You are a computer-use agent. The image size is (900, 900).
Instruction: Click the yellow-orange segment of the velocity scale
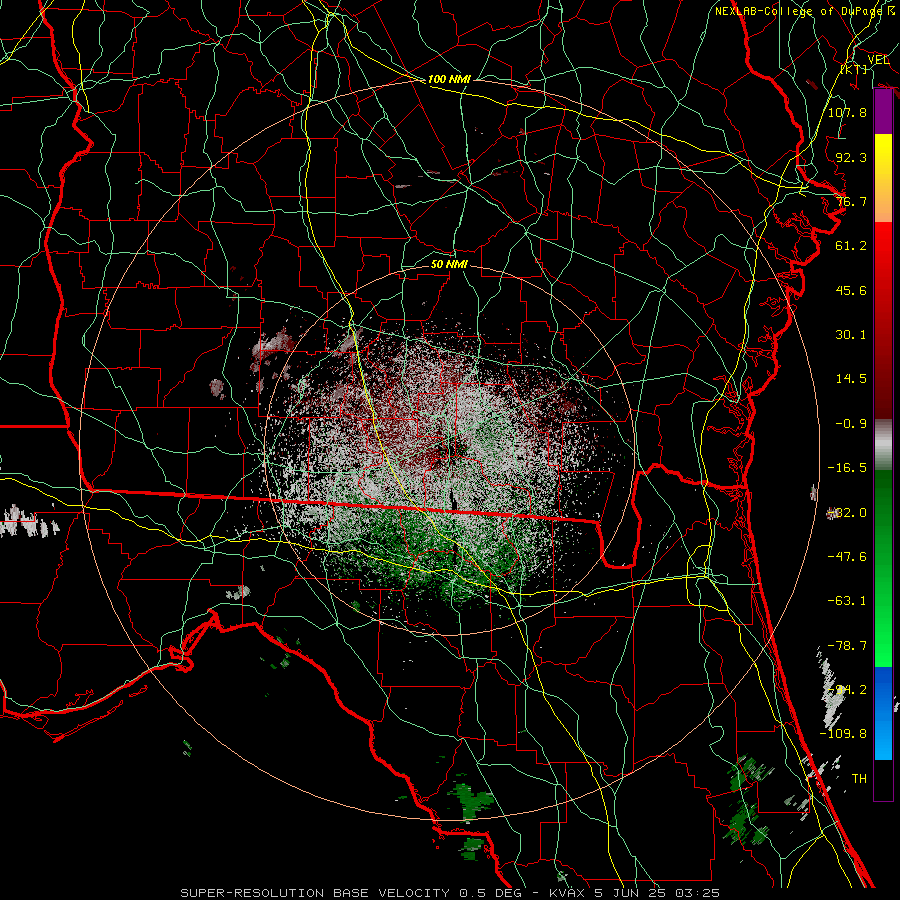[x=883, y=178]
